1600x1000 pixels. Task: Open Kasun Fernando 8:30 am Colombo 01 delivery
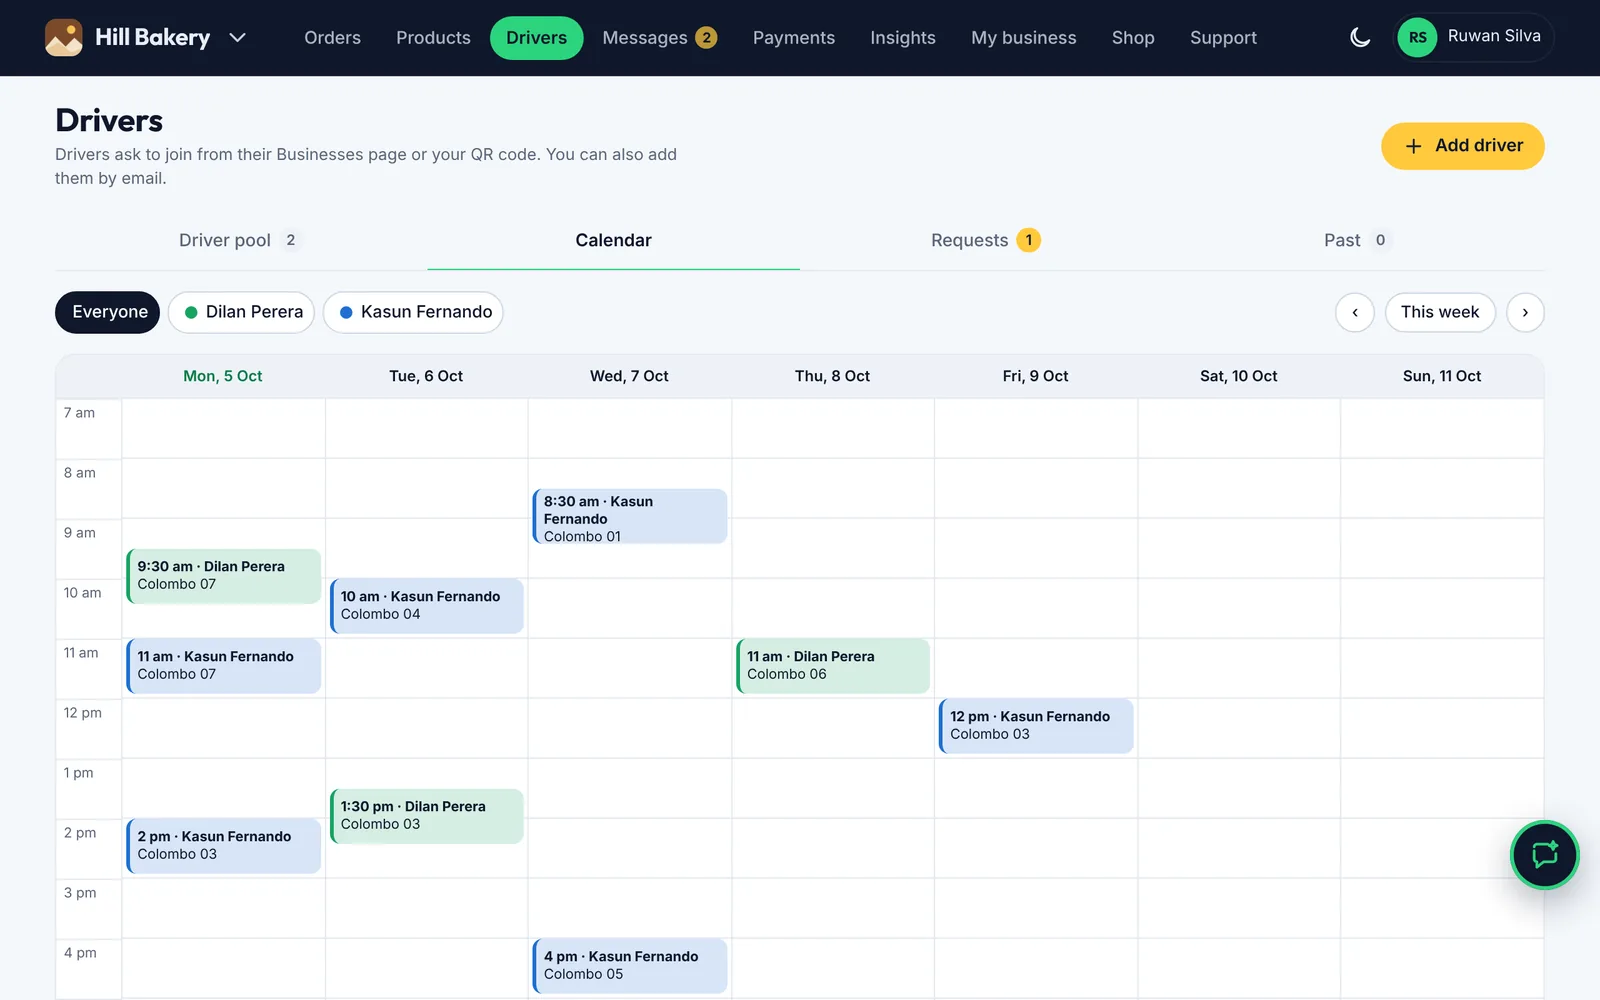point(630,517)
